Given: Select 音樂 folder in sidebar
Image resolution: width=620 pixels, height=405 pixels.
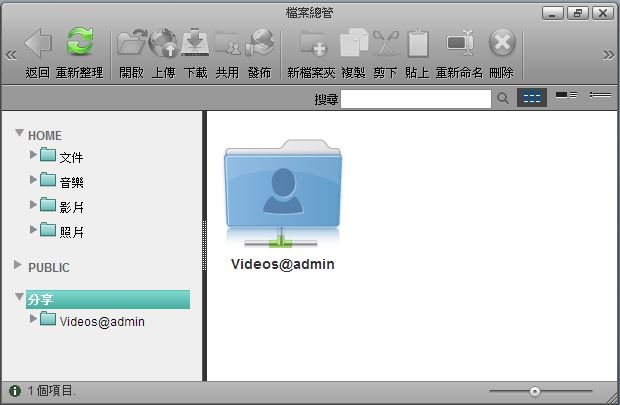Looking at the screenshot, I should (71, 181).
